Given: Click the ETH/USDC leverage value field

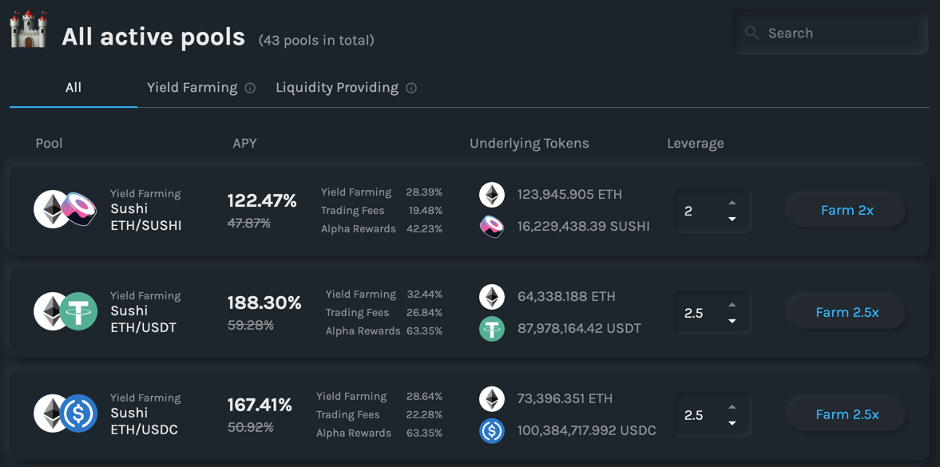Looking at the screenshot, I should click(712, 415).
